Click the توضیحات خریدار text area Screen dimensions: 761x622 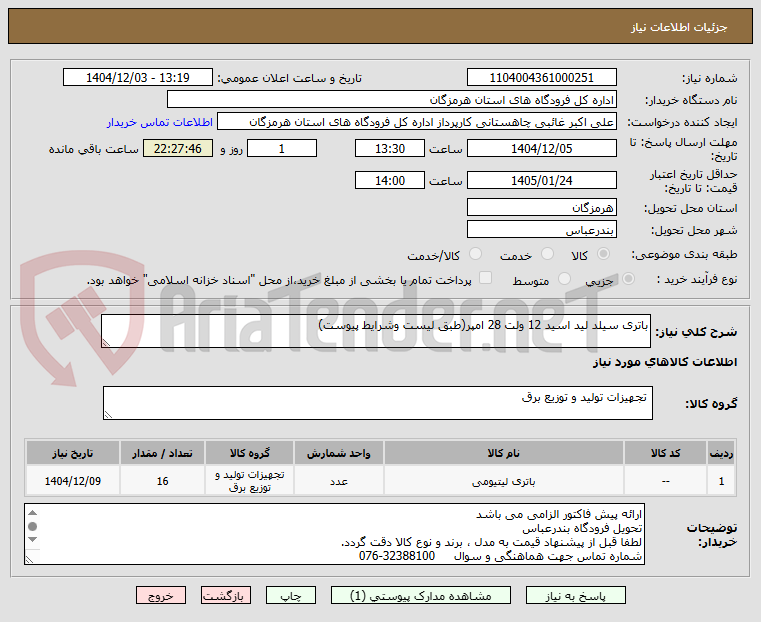click(334, 534)
